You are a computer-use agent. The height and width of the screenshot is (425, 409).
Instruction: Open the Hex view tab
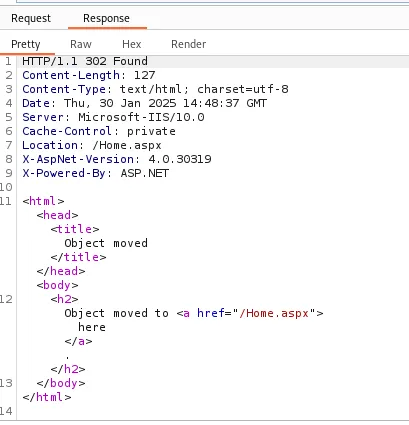[x=132, y=44]
